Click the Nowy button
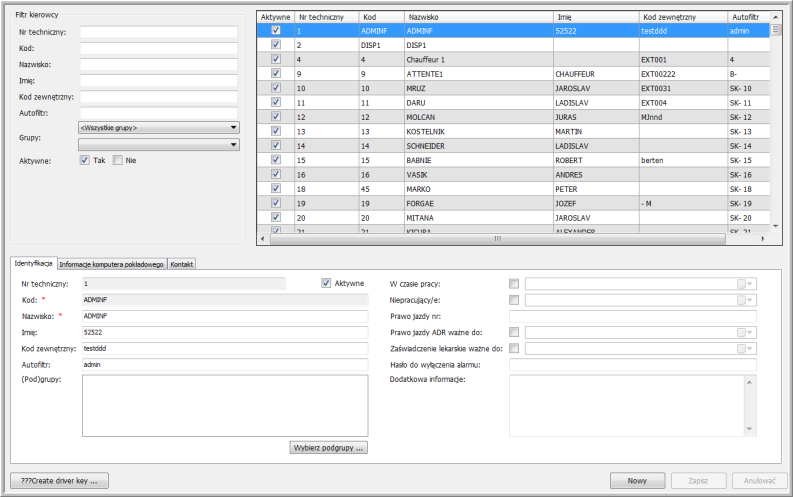This screenshot has height=497, width=793. [638, 480]
